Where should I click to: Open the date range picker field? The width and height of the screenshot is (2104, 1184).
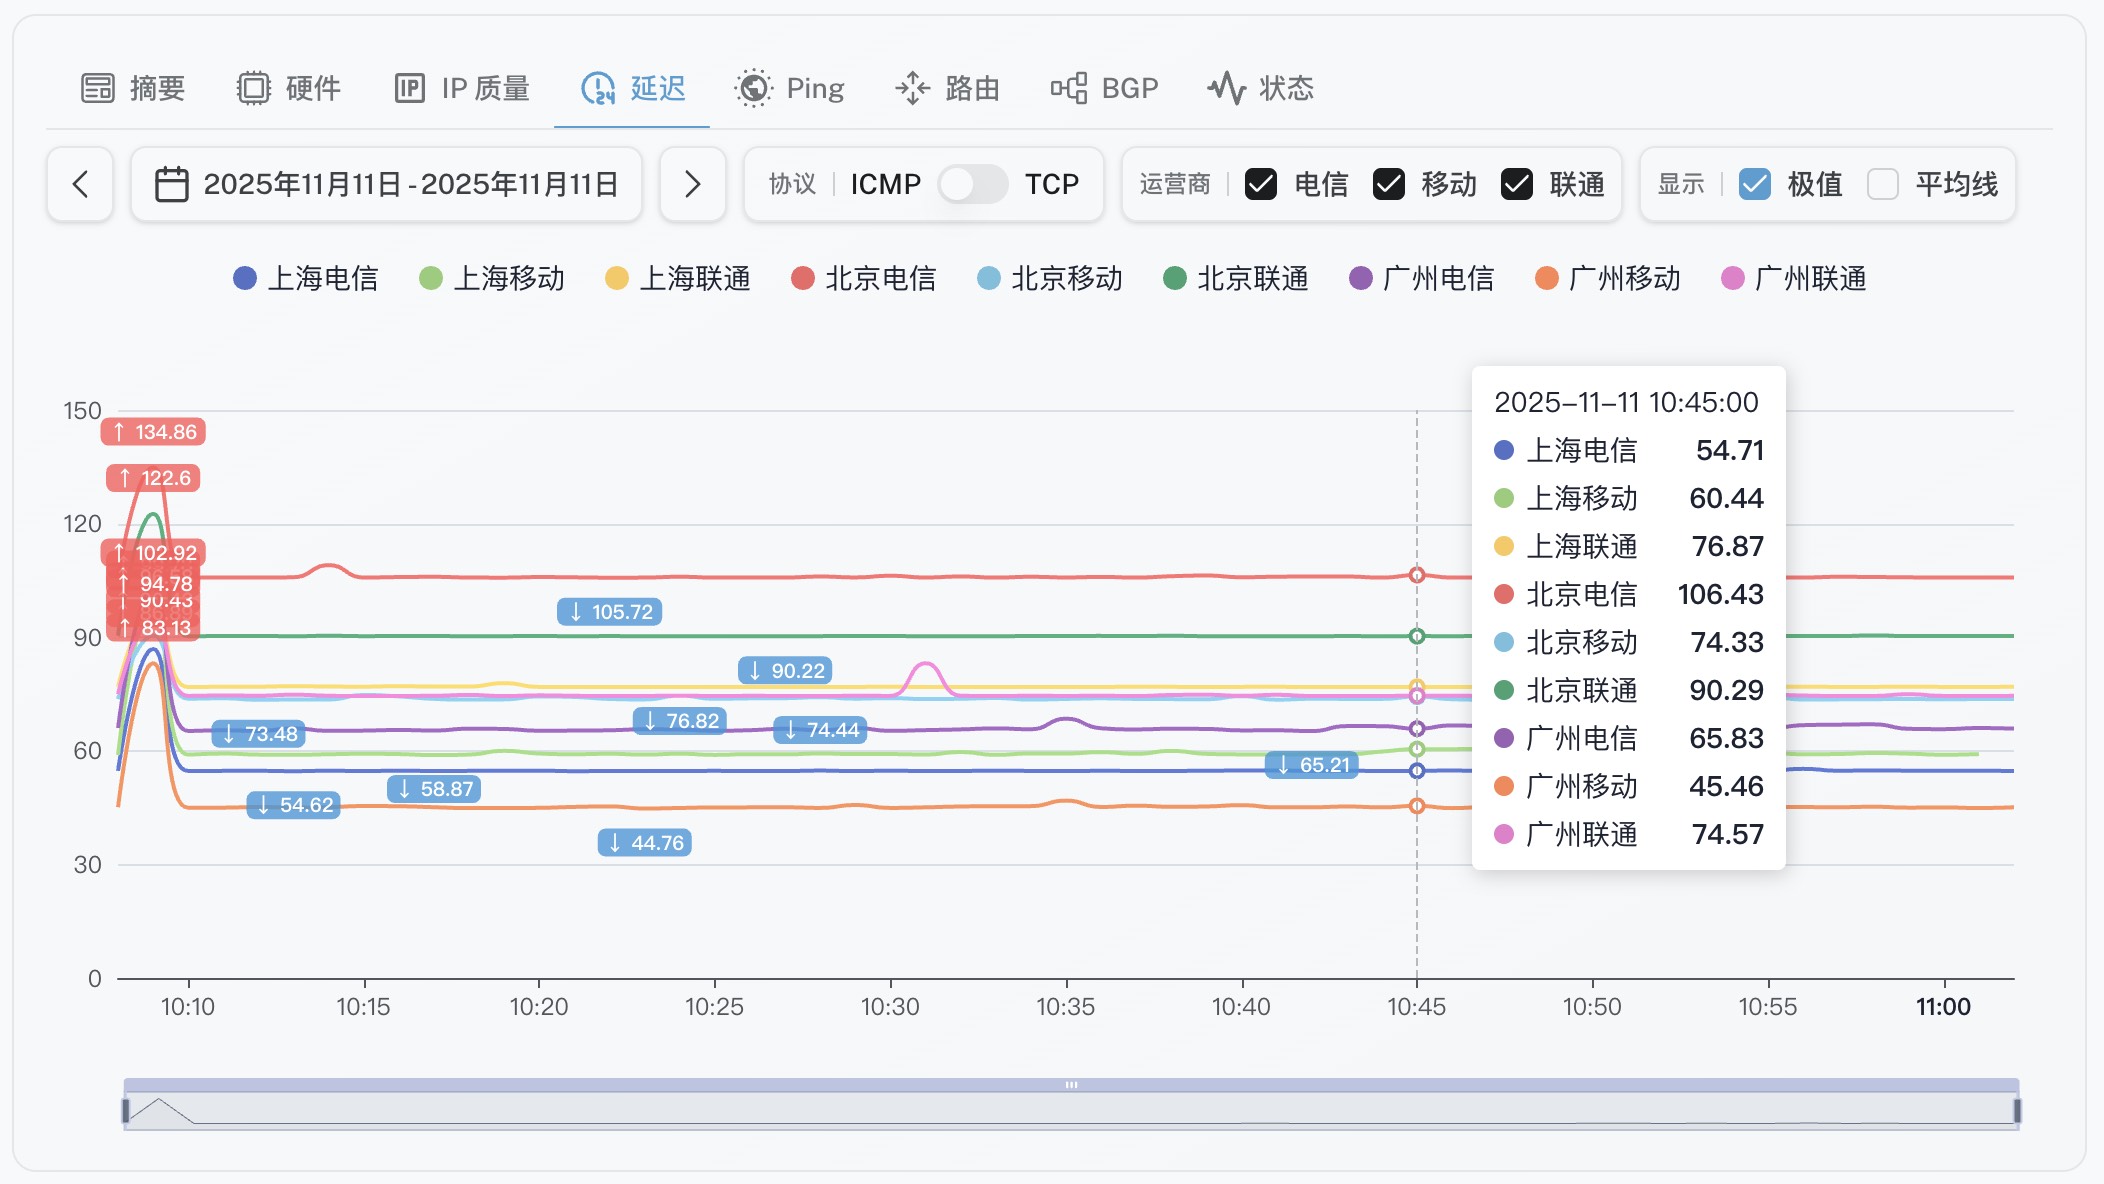coord(410,184)
